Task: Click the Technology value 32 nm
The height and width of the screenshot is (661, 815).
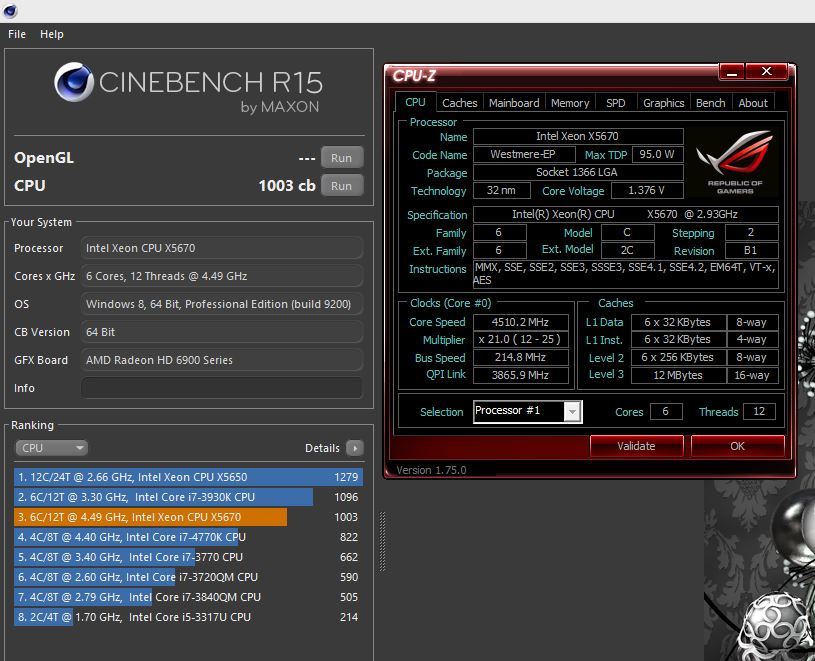Action: (502, 190)
